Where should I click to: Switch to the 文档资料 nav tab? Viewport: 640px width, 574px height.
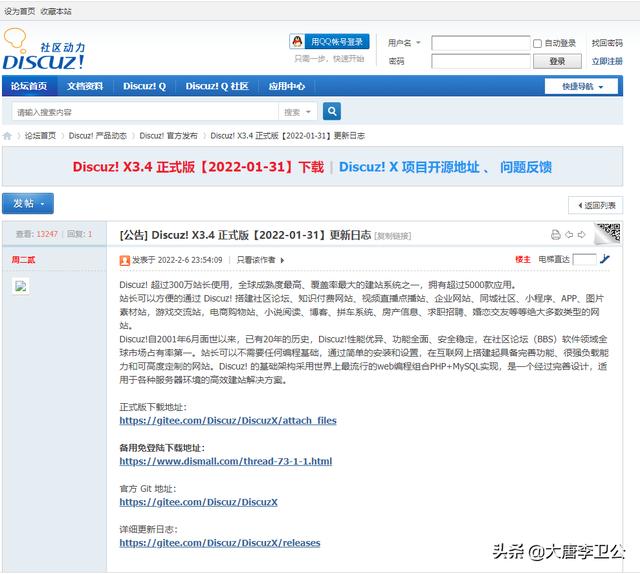85,87
